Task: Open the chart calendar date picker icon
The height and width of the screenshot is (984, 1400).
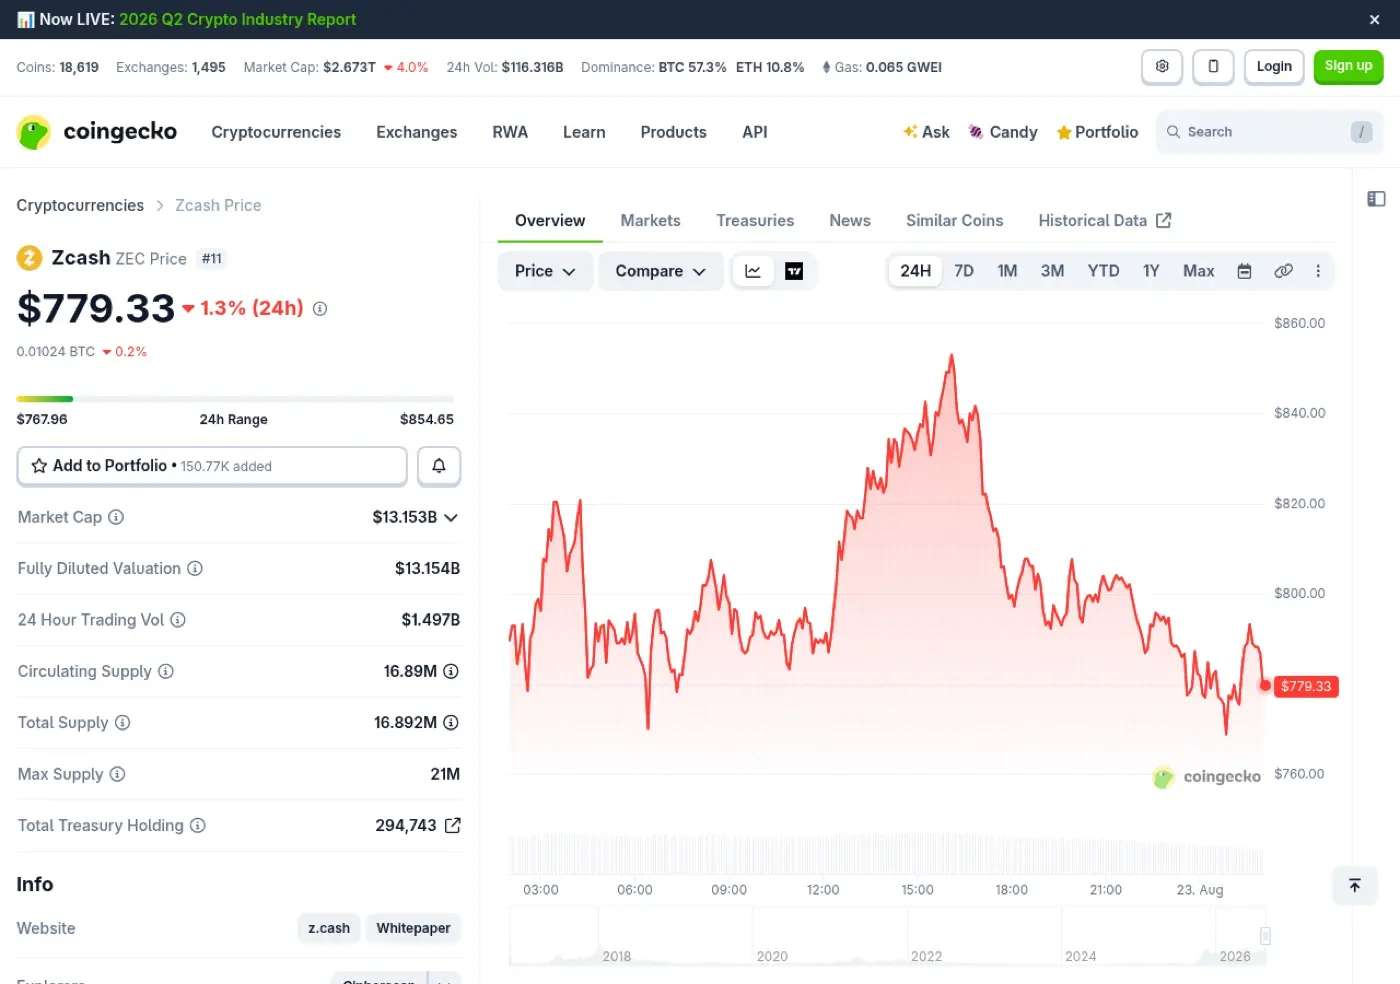Action: [x=1244, y=271]
